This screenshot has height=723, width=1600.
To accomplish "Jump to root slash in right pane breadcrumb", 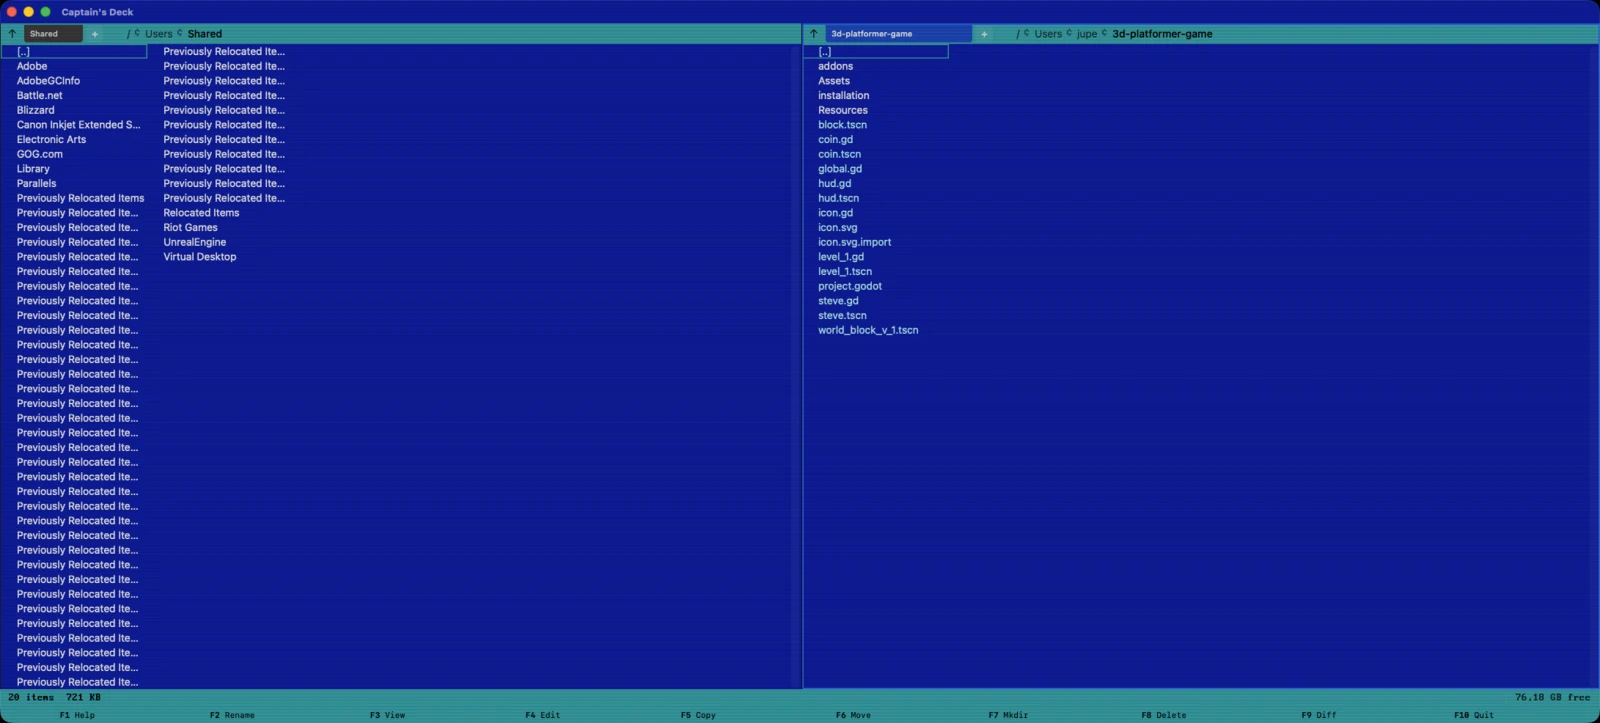I will point(1018,34).
